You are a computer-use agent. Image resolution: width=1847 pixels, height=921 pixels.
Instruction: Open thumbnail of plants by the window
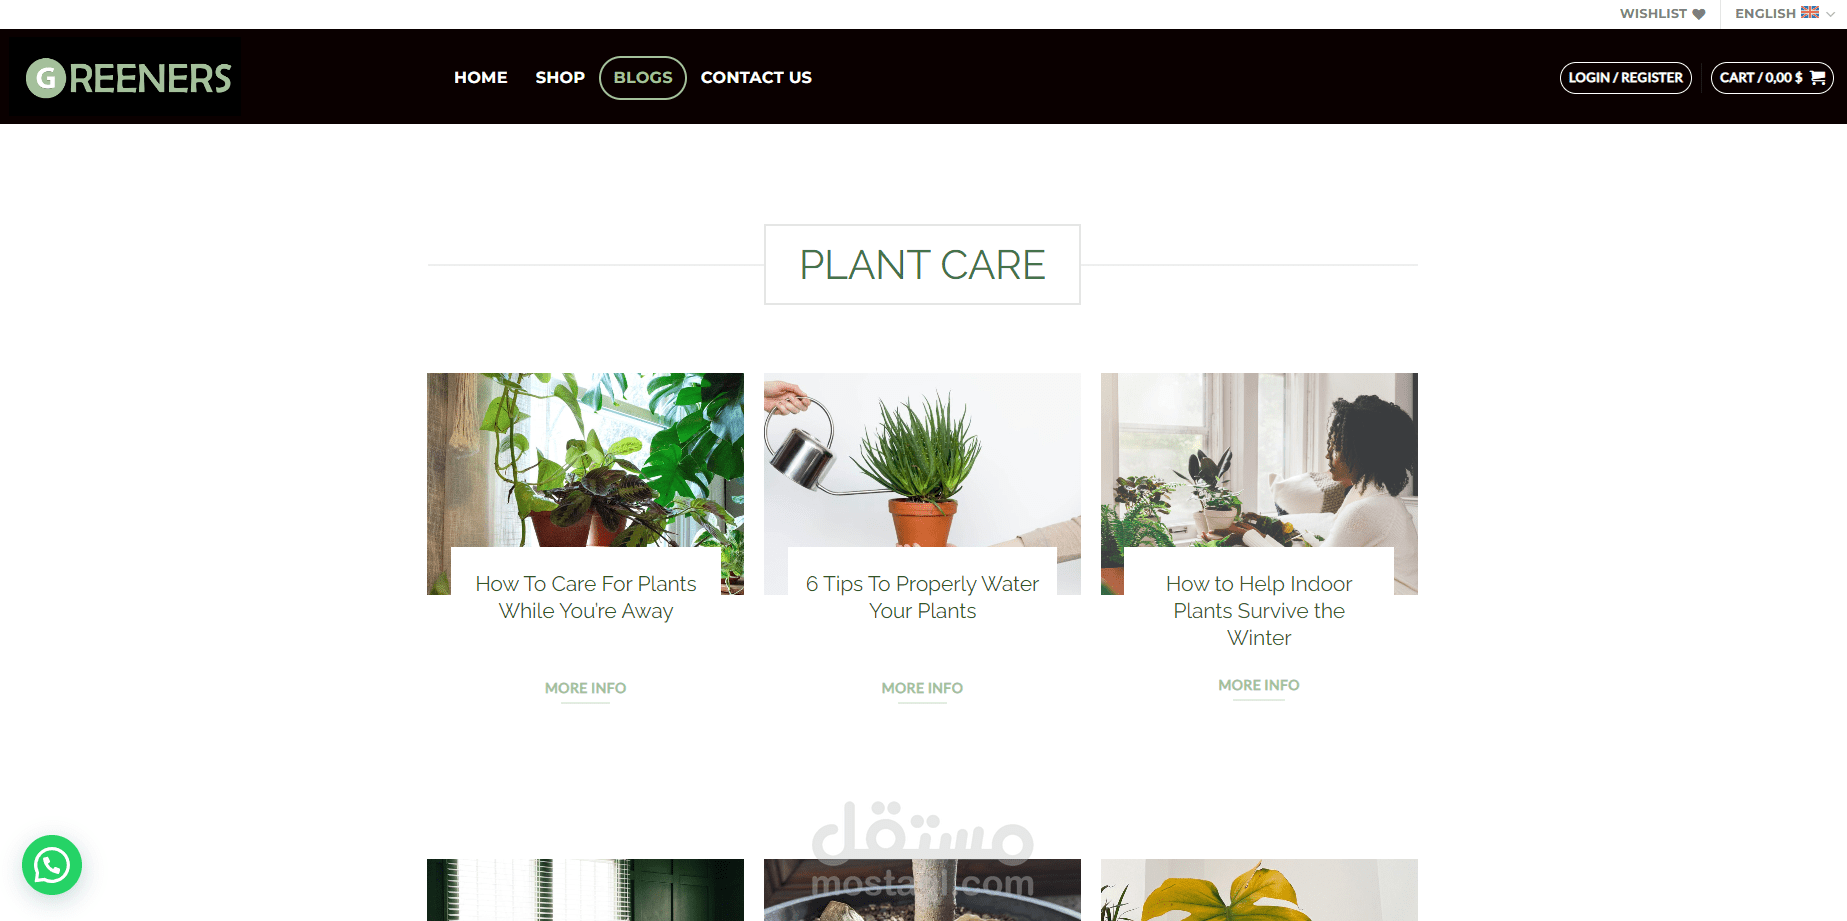pyautogui.click(x=585, y=460)
